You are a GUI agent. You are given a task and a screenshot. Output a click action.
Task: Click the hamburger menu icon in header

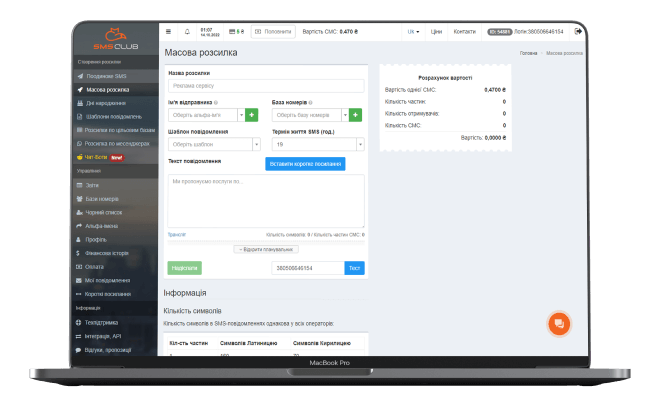[x=168, y=32]
